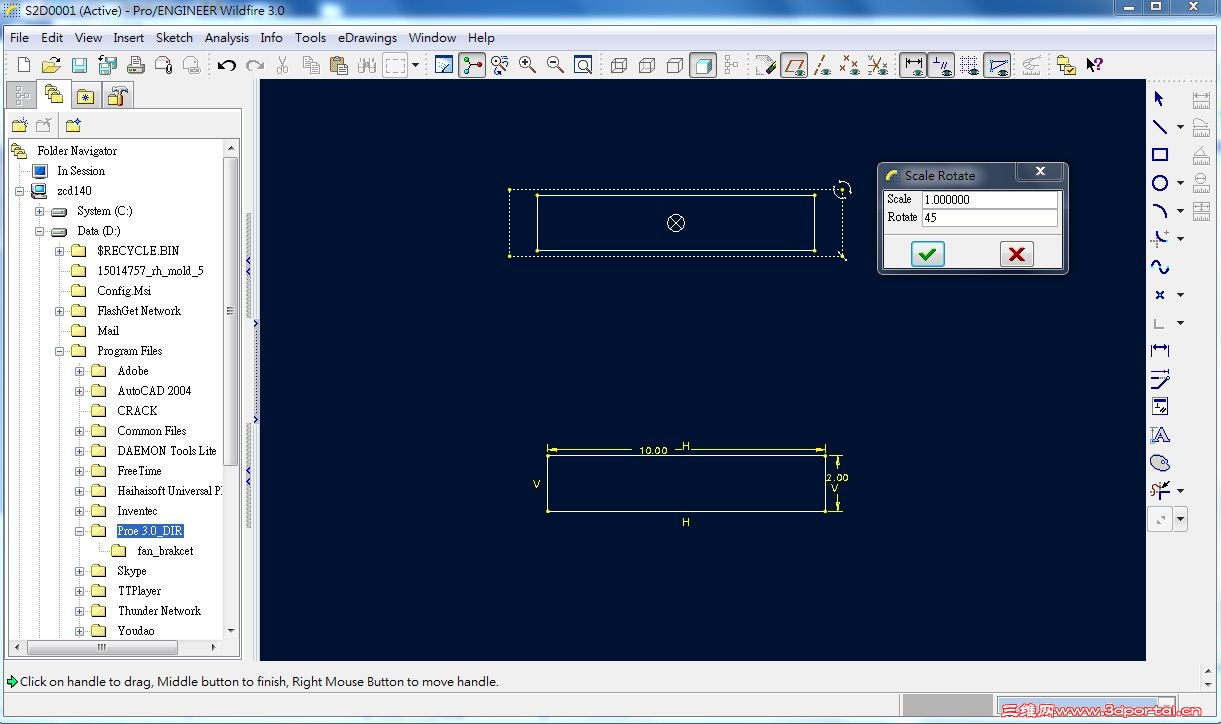Open the File menu
This screenshot has height=724, width=1221.
click(19, 37)
